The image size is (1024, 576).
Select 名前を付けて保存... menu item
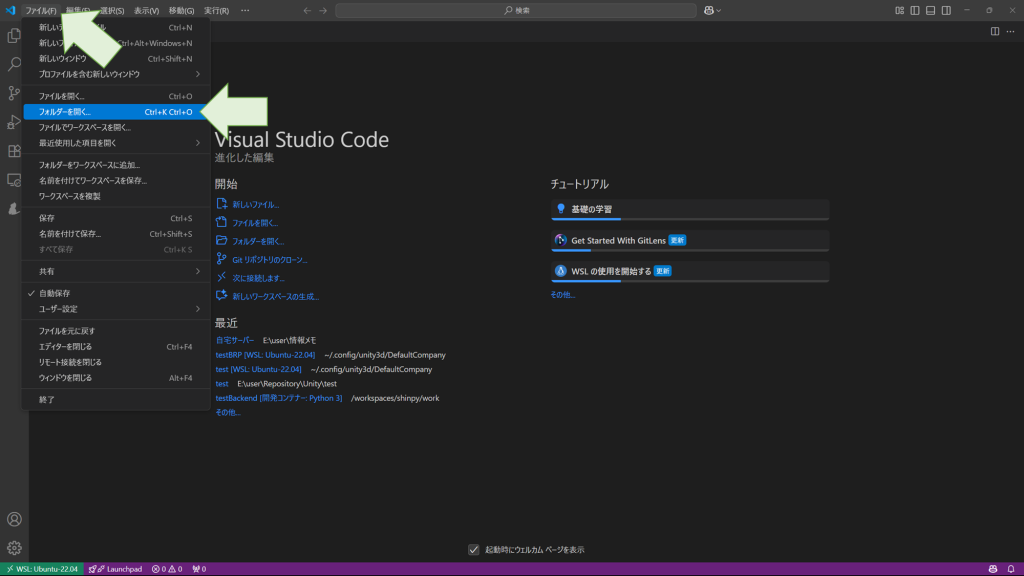116,234
